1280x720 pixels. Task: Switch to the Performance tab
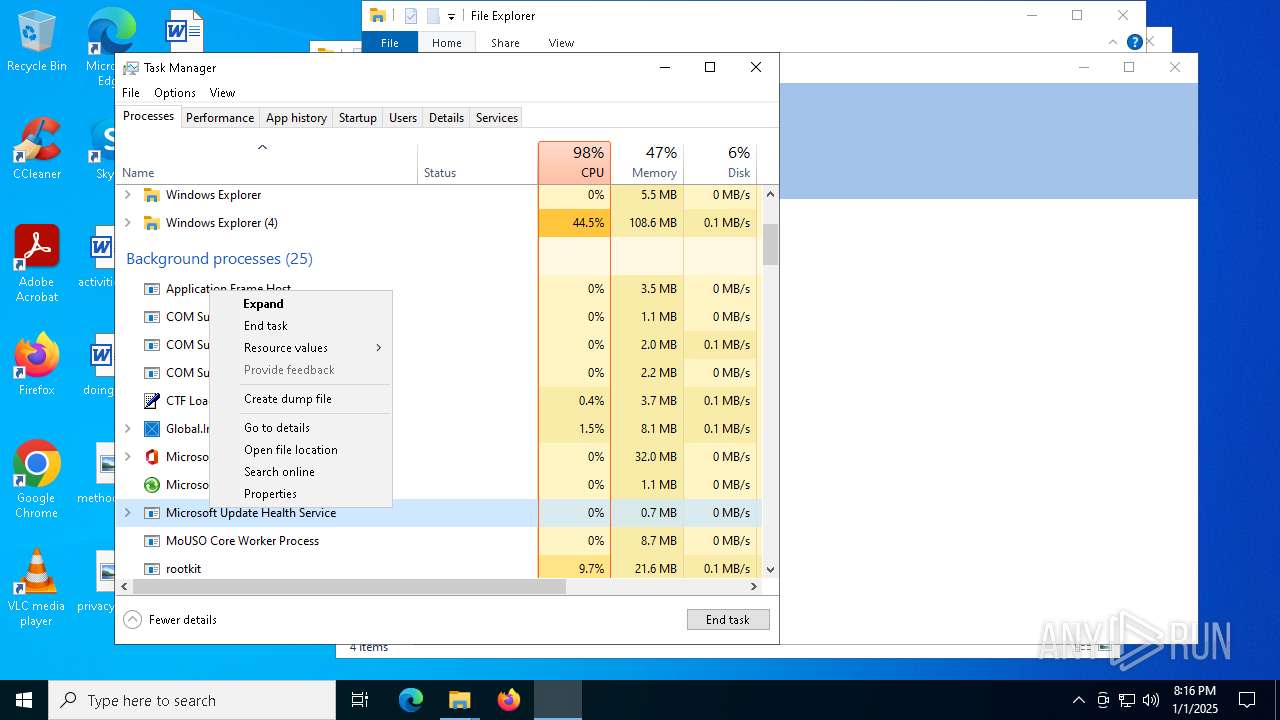(220, 118)
